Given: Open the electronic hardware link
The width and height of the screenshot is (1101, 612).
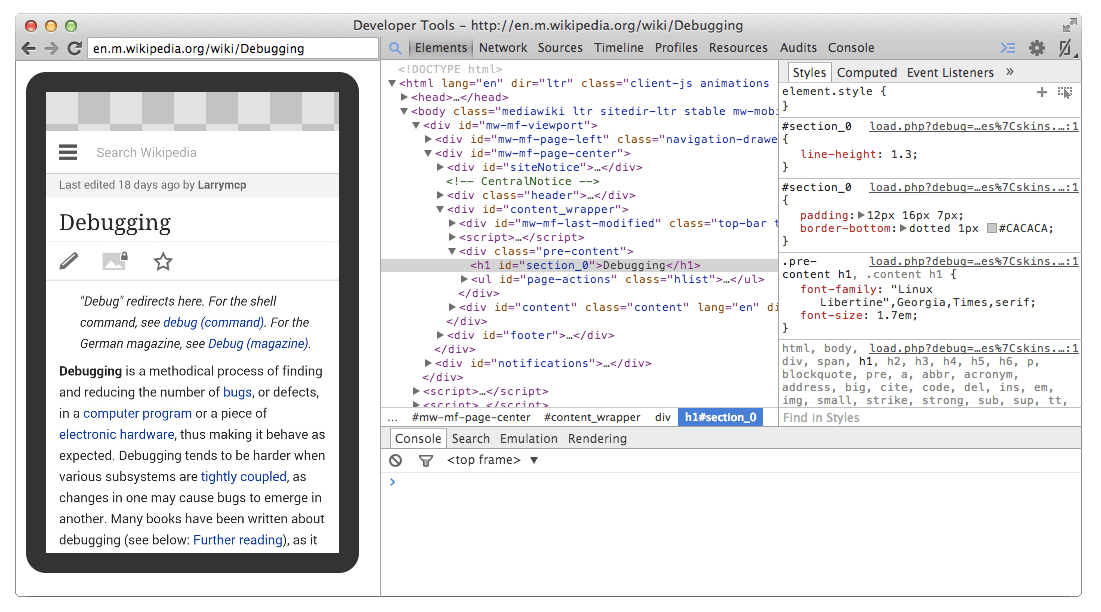Looking at the screenshot, I should pyautogui.click(x=117, y=434).
